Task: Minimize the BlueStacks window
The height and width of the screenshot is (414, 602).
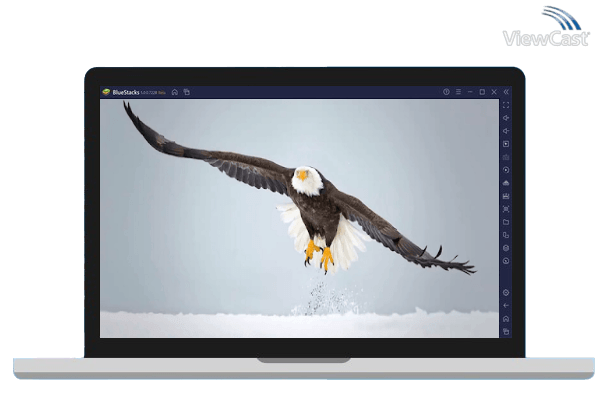Action: (470, 92)
